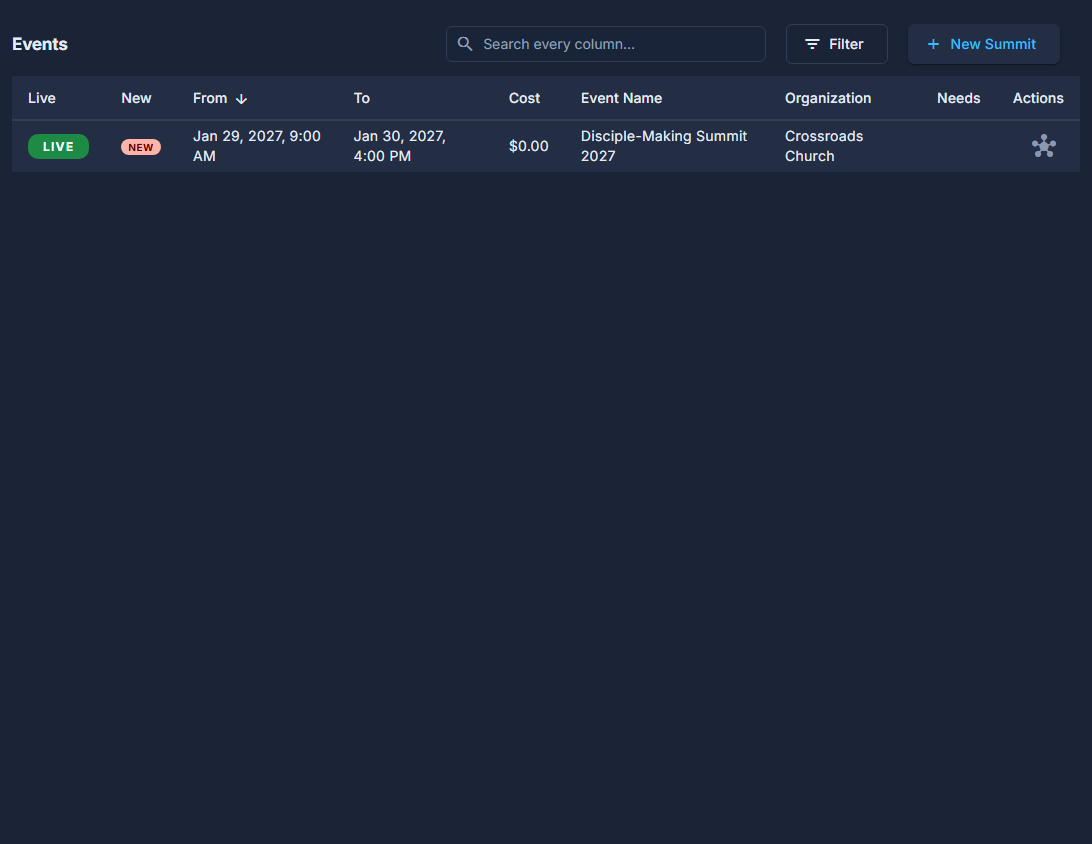Select the $0.00 cost cell
Screen dimensions: 1092x844
(529, 146)
